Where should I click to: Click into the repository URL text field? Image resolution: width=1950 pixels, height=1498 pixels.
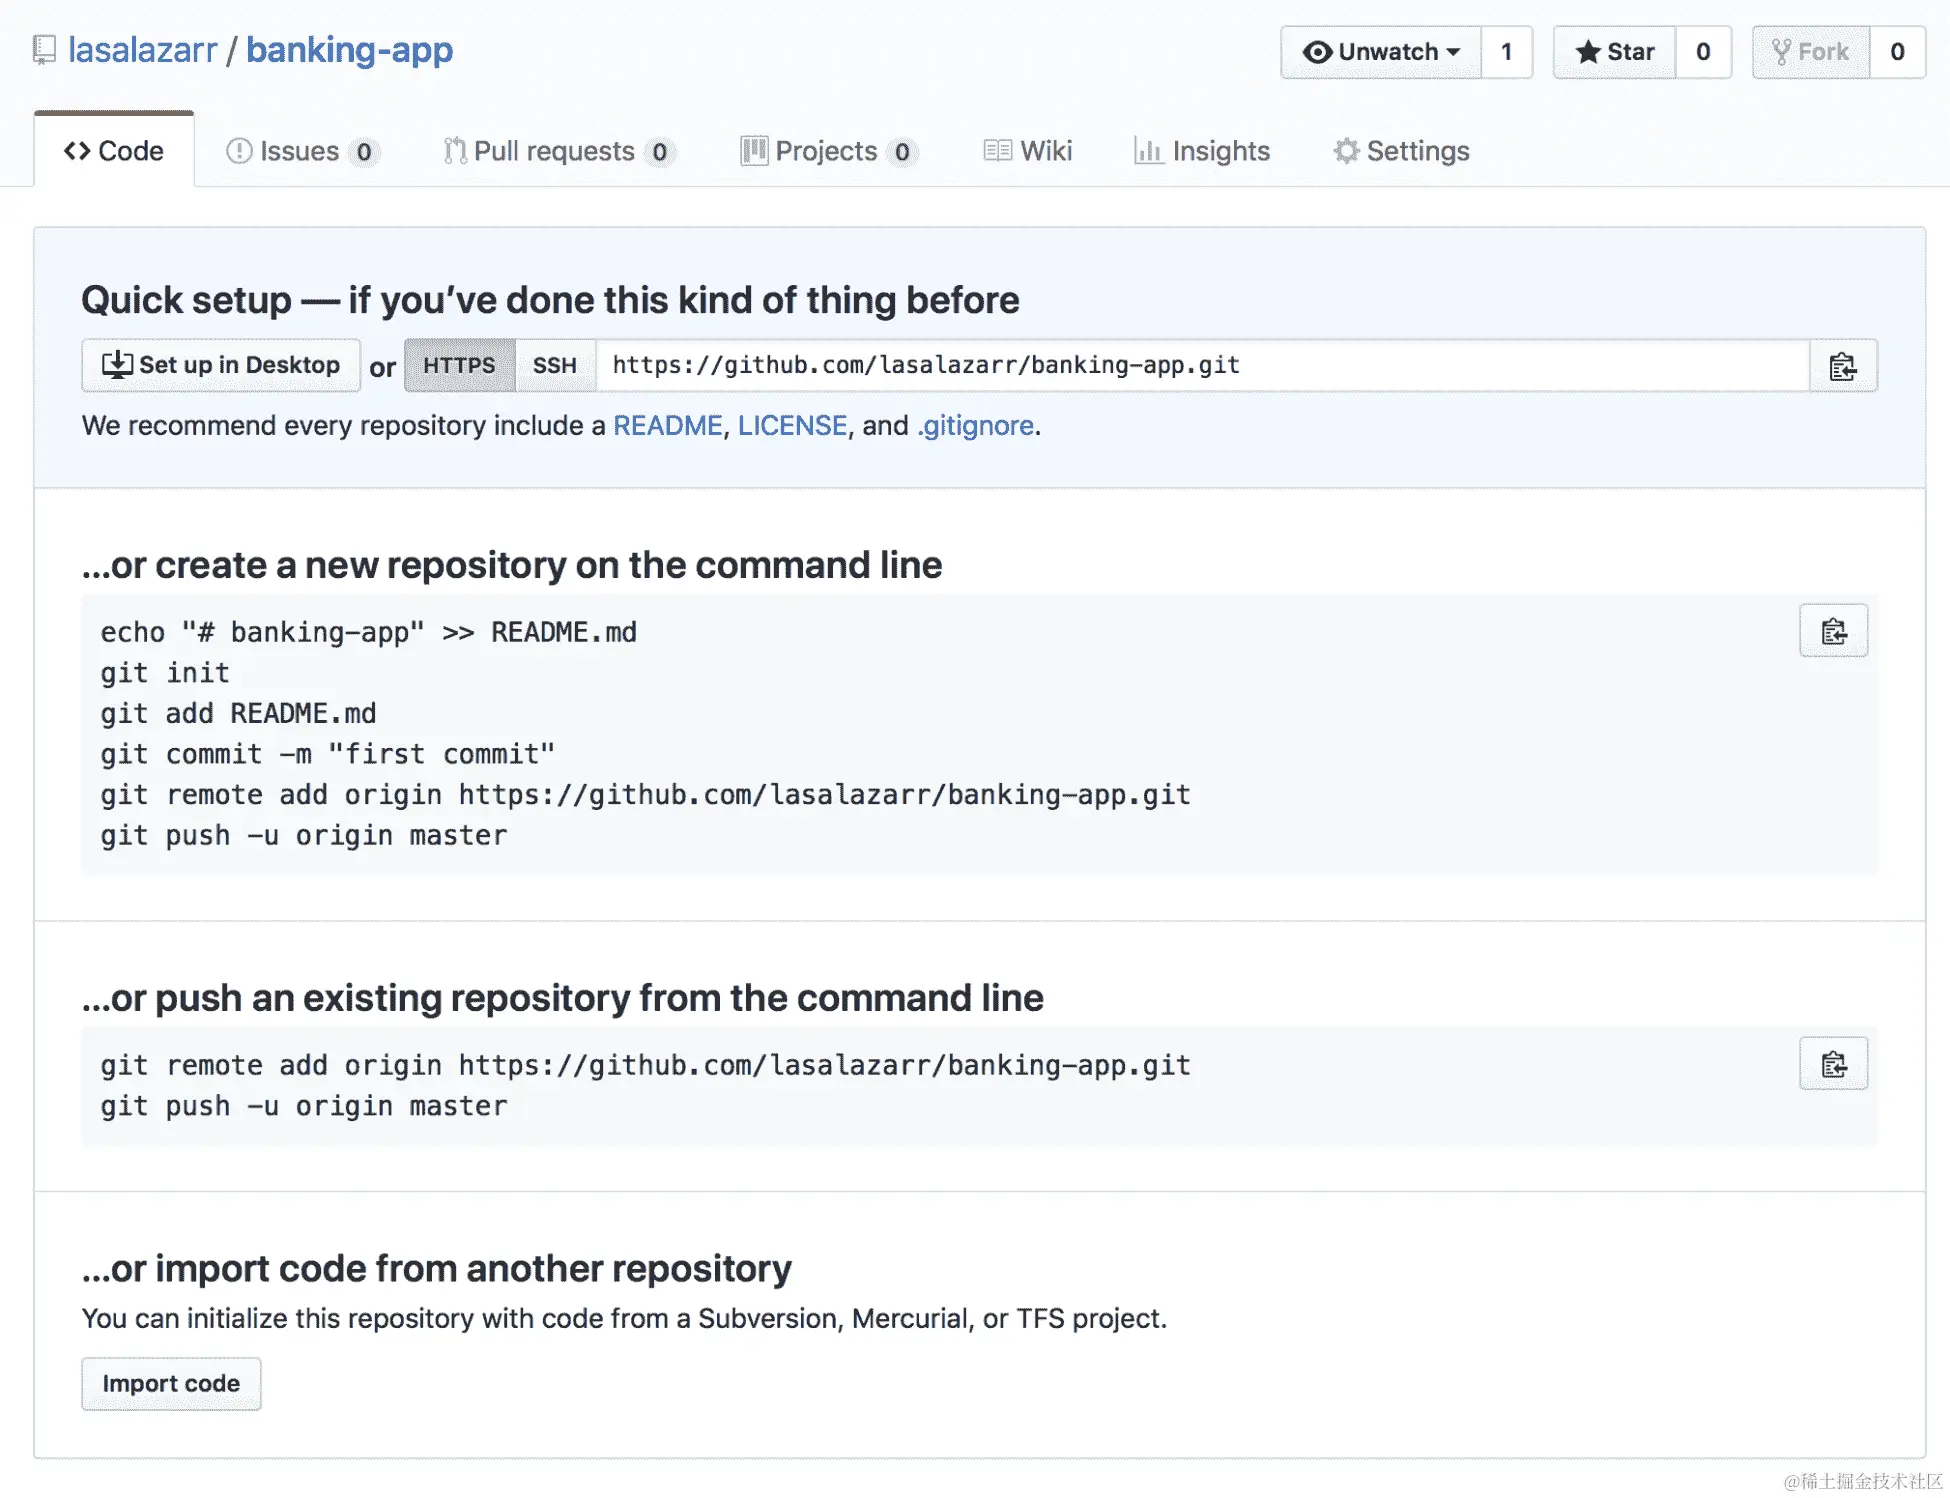(x=1200, y=366)
